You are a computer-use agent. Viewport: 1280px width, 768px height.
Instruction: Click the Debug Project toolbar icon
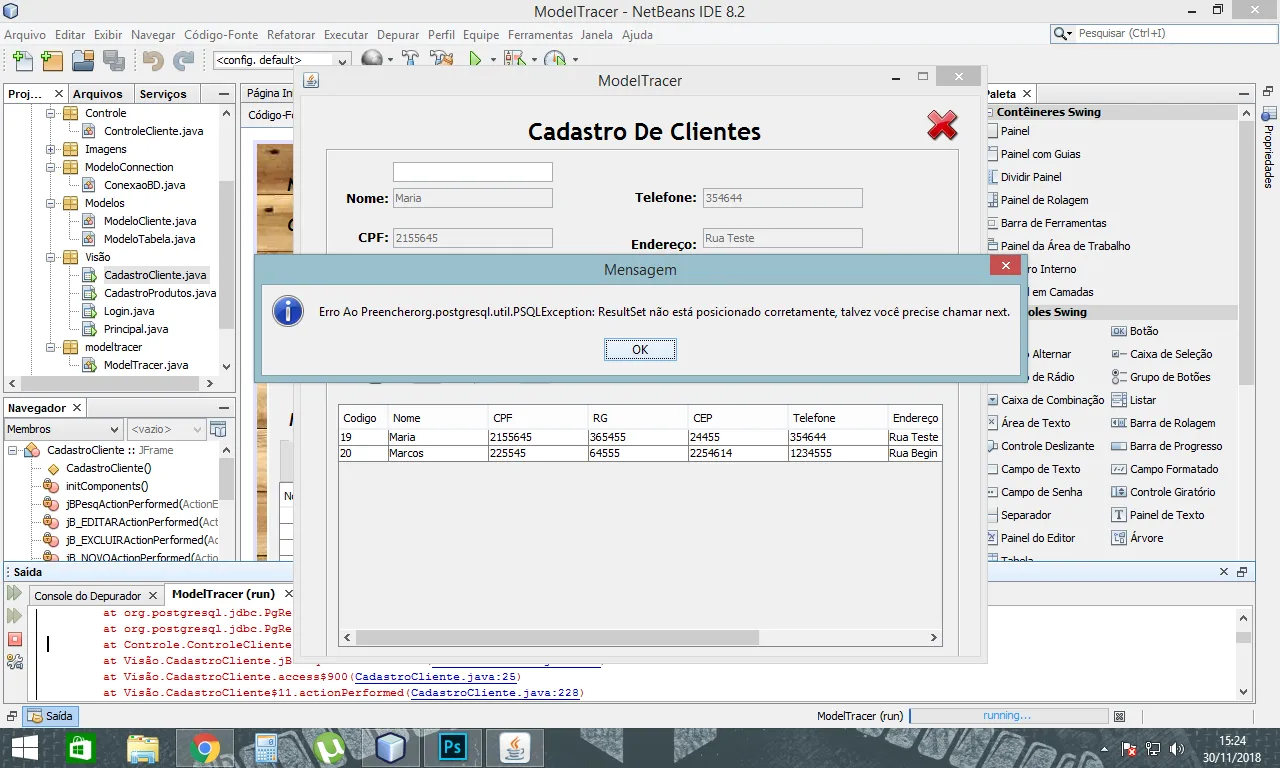514,60
